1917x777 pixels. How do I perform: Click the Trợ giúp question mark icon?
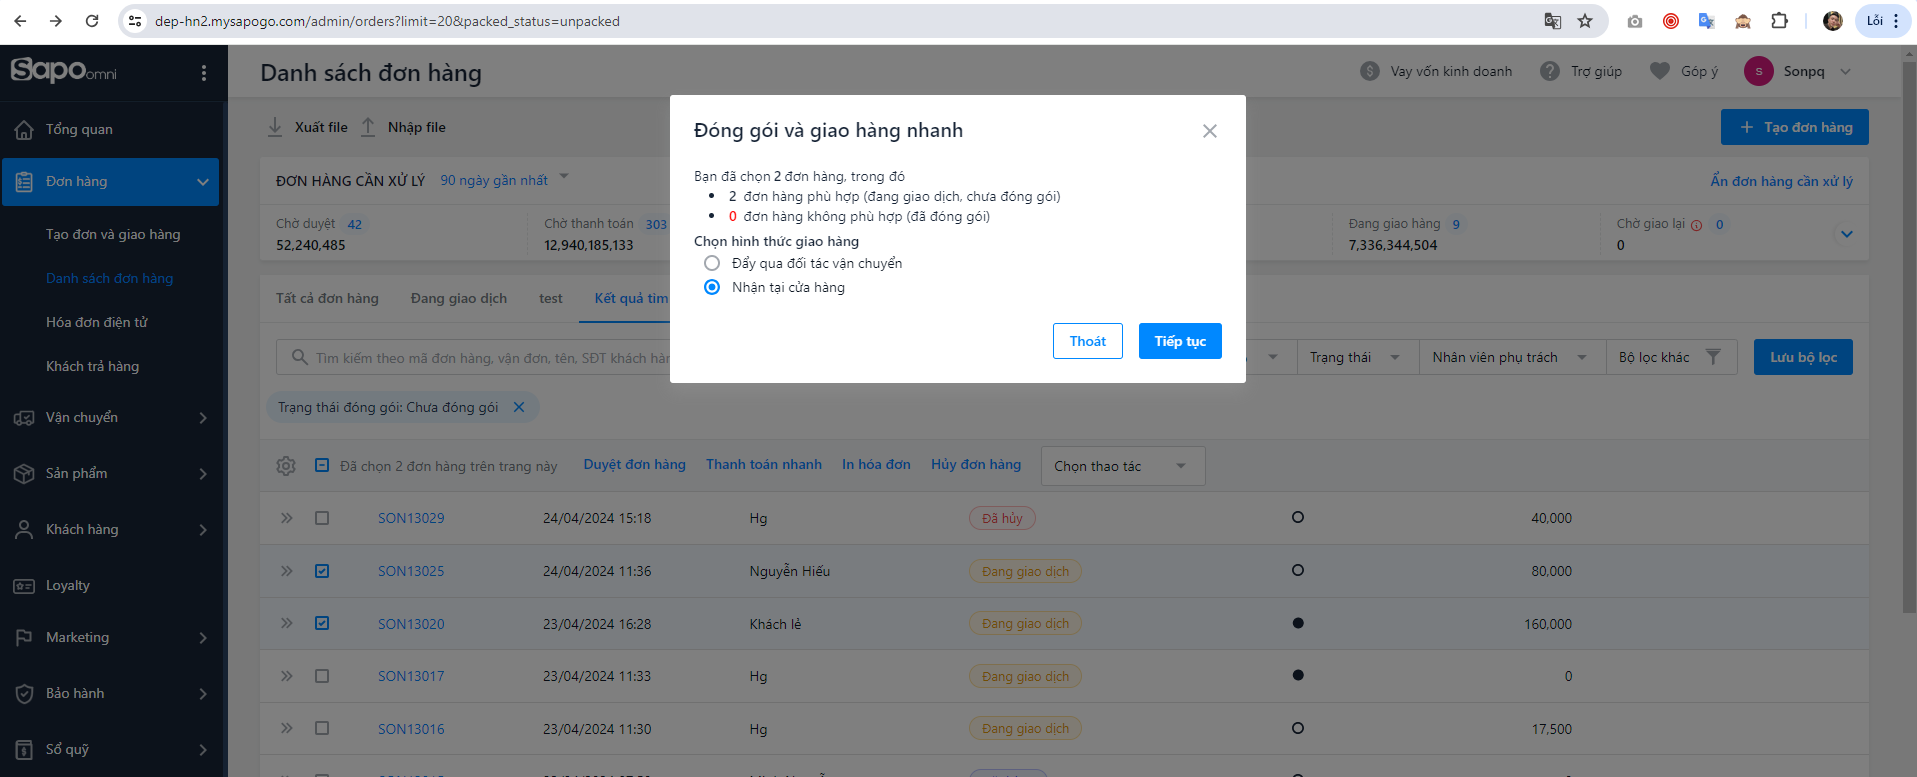(x=1550, y=71)
